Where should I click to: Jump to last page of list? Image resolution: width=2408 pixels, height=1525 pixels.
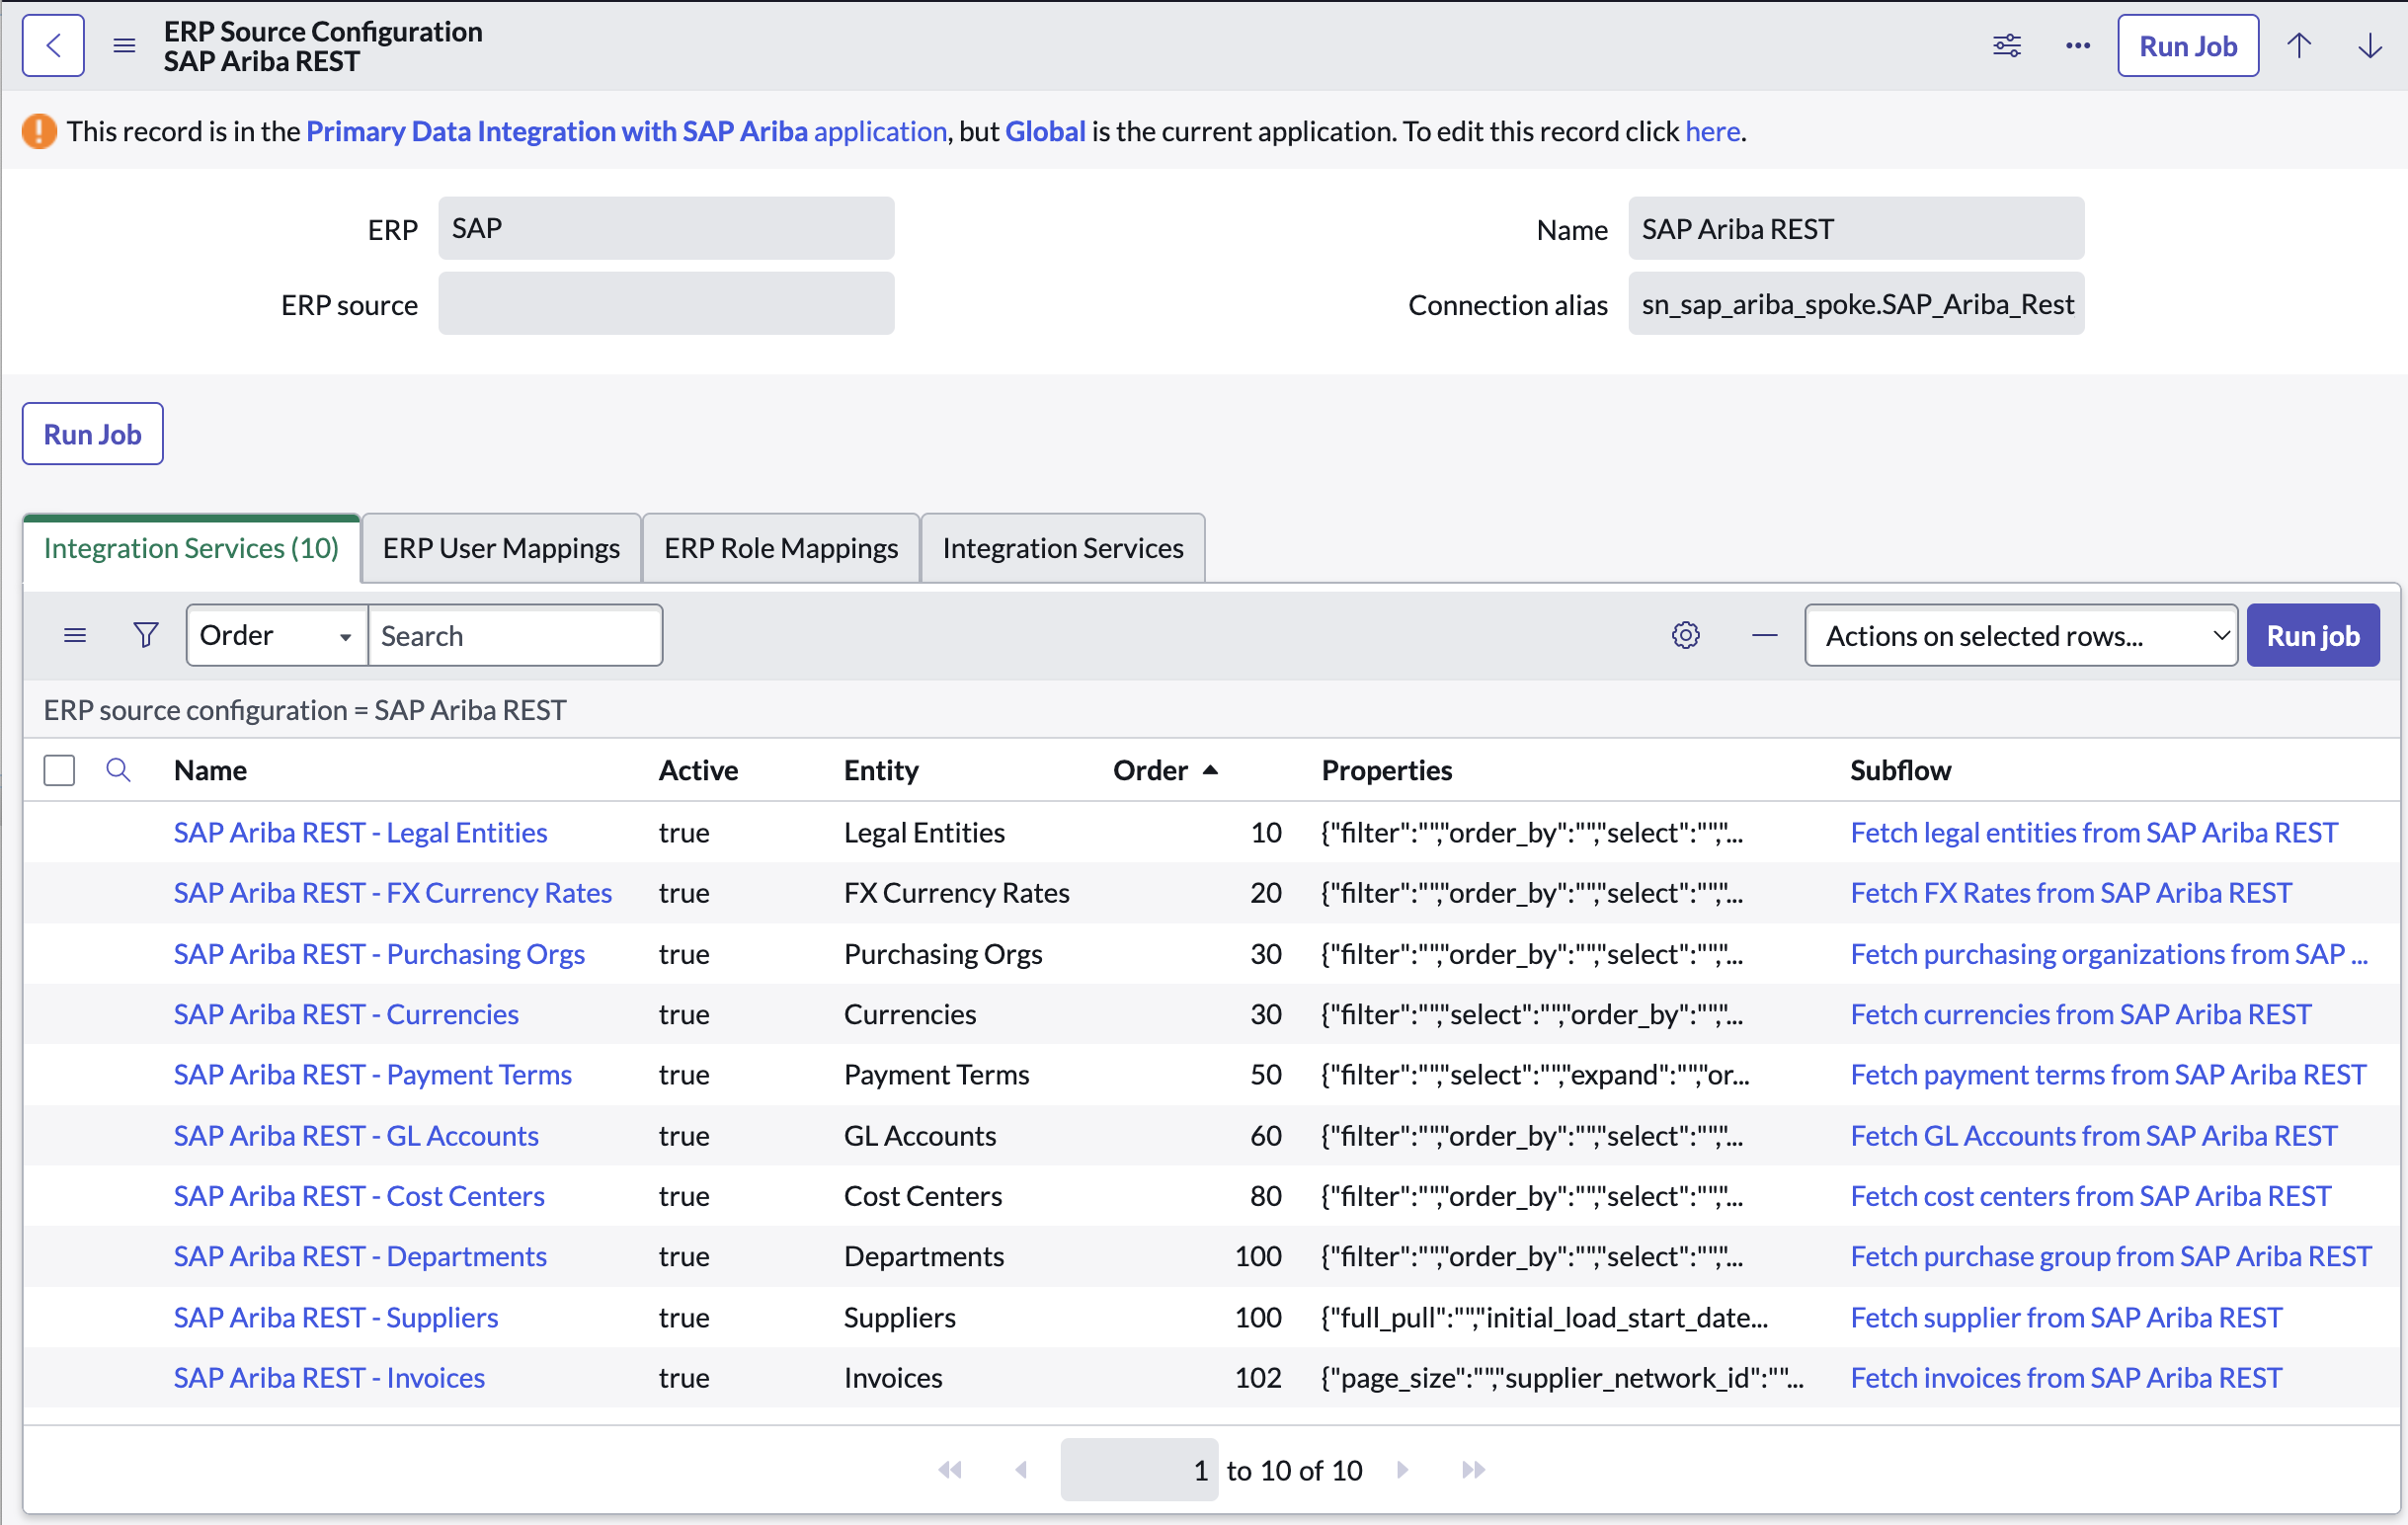[1472, 1469]
